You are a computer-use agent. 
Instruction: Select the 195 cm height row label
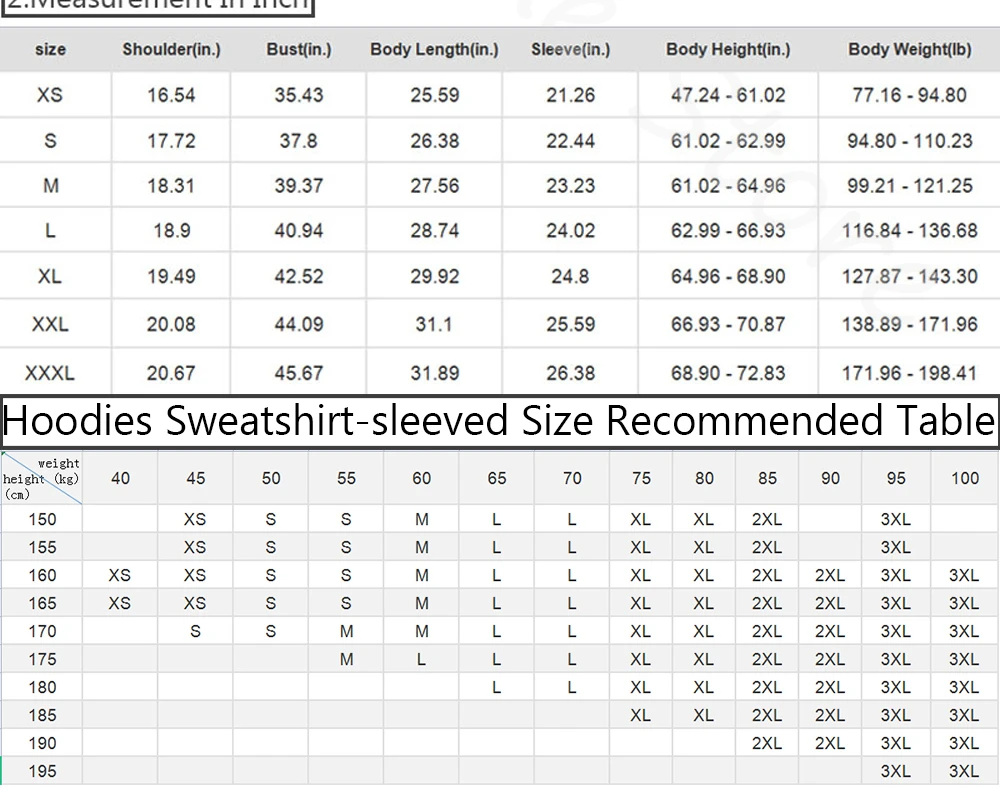click(x=42, y=771)
